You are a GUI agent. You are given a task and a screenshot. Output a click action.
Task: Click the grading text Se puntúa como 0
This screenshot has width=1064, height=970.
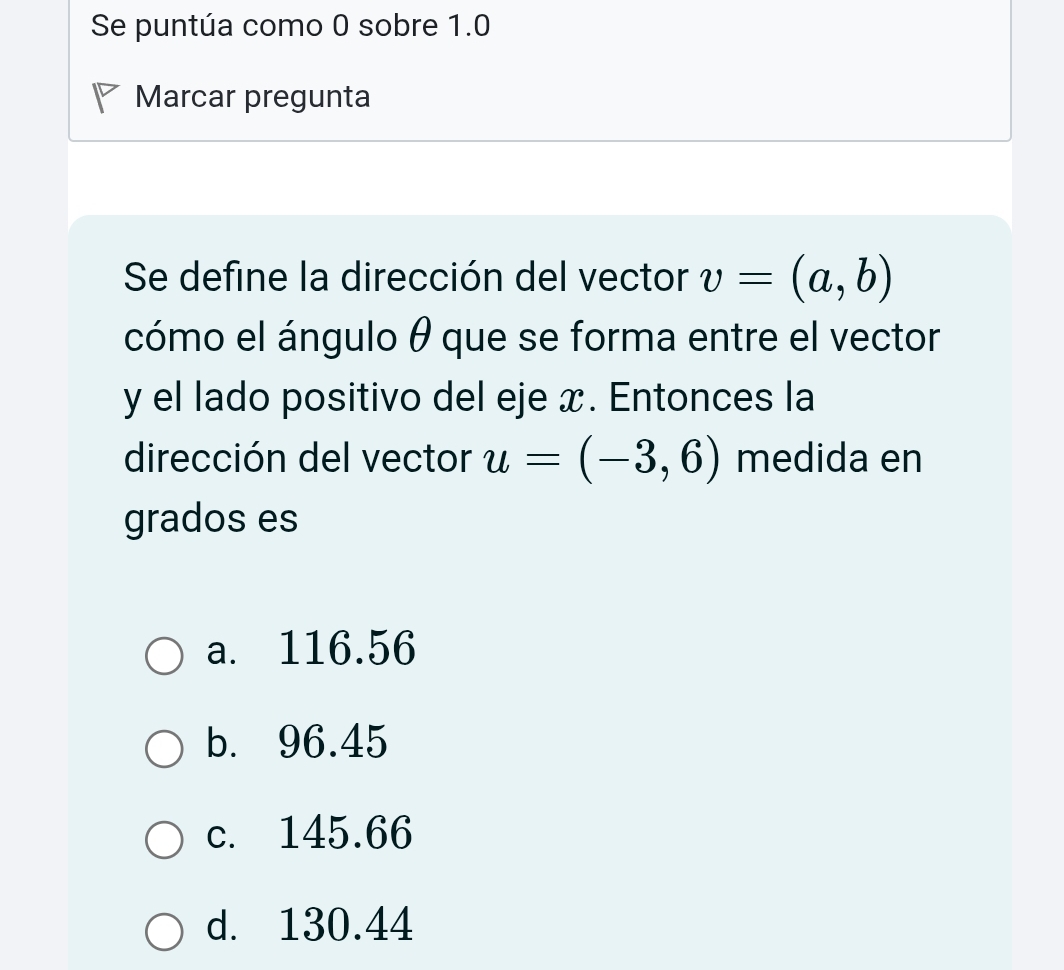click(290, 26)
